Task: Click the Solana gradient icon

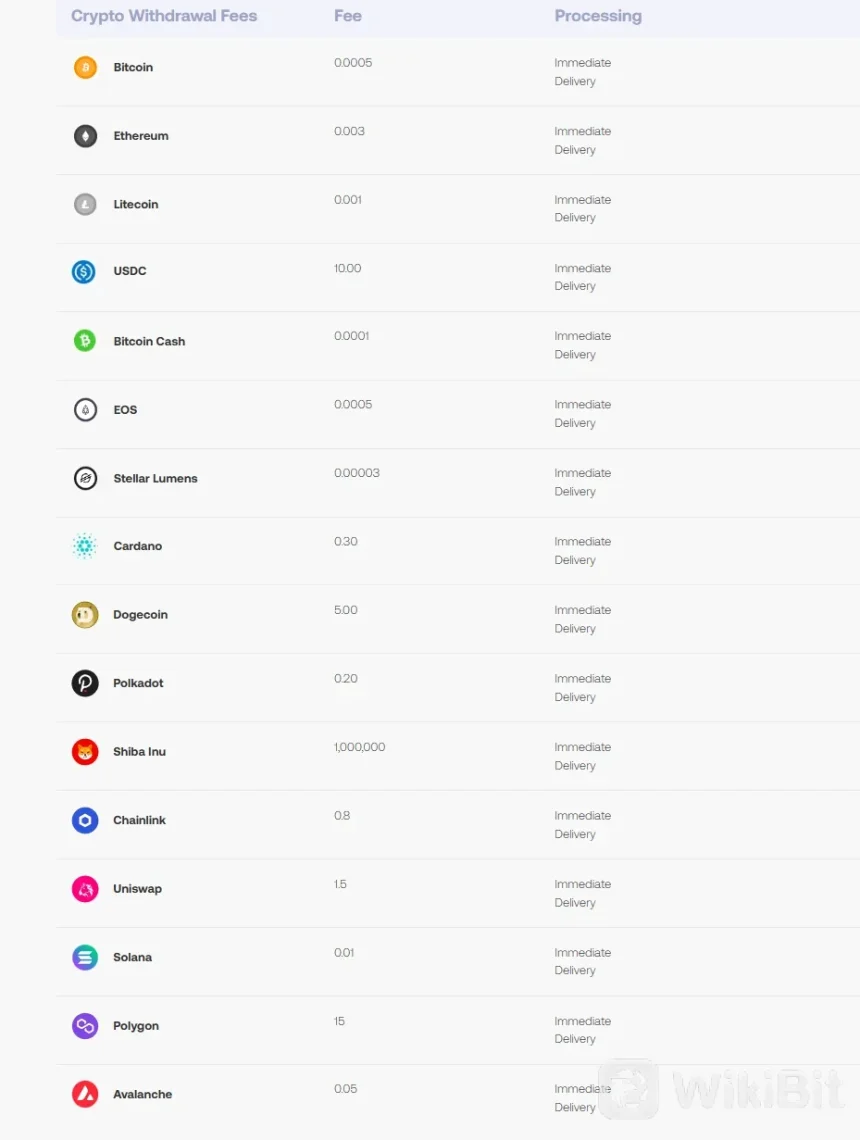Action: point(85,957)
